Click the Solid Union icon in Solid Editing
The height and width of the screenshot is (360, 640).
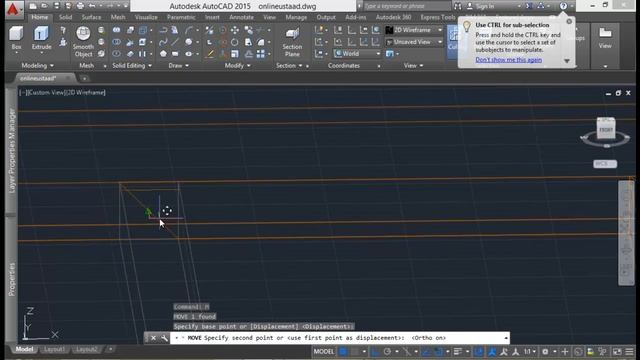(x=116, y=30)
